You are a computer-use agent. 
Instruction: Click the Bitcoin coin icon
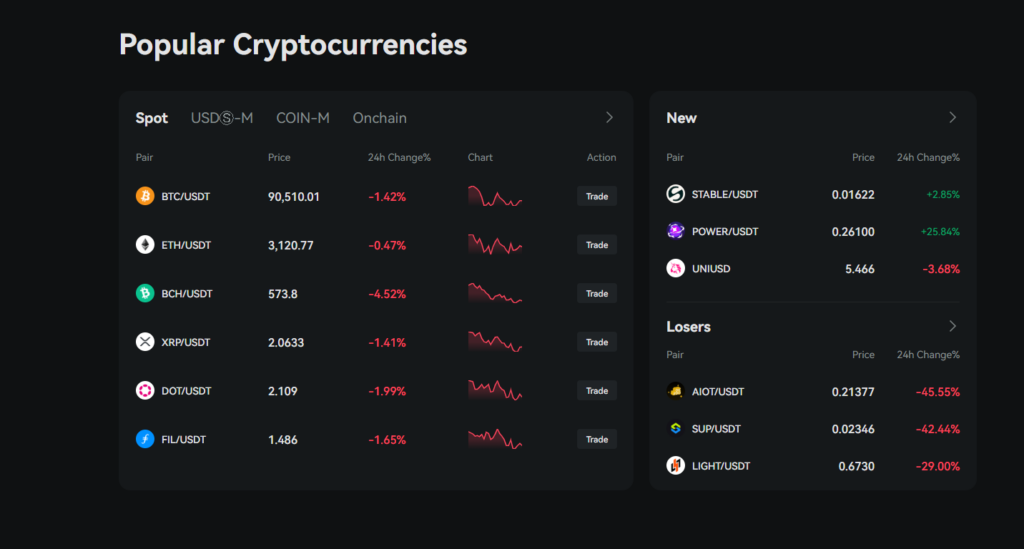point(145,196)
